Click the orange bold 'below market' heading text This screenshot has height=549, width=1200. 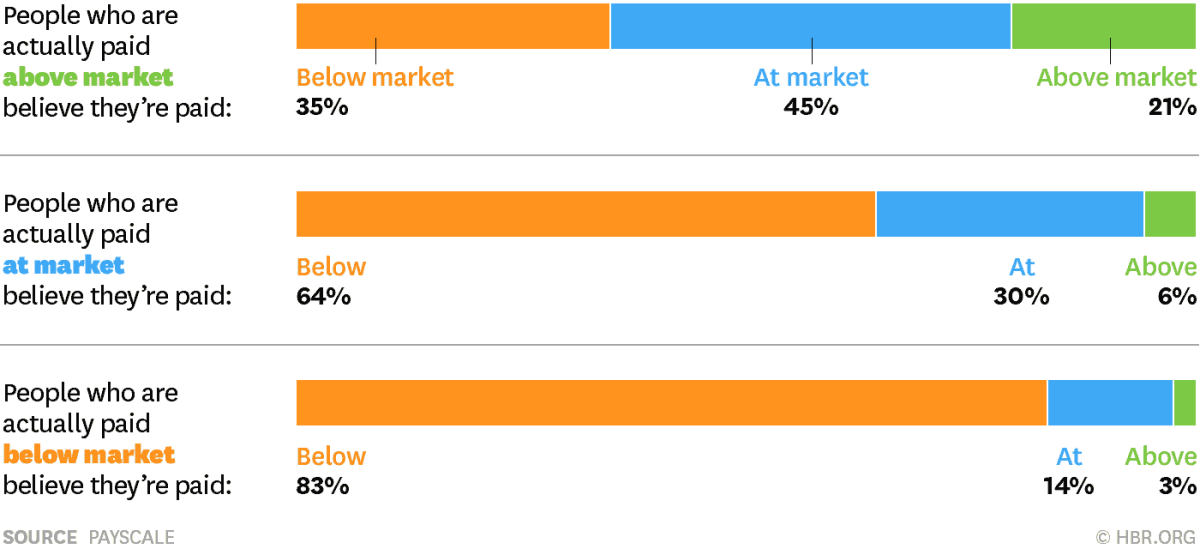pos(89,455)
